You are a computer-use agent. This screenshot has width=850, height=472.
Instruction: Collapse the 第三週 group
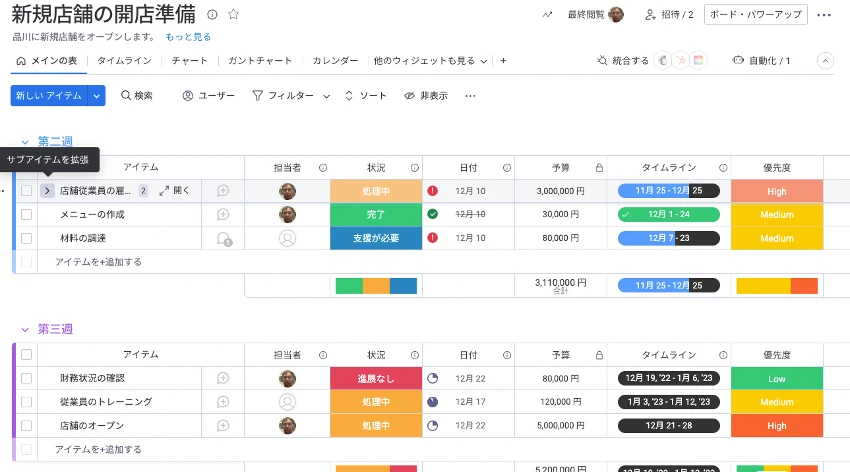[x=25, y=329]
